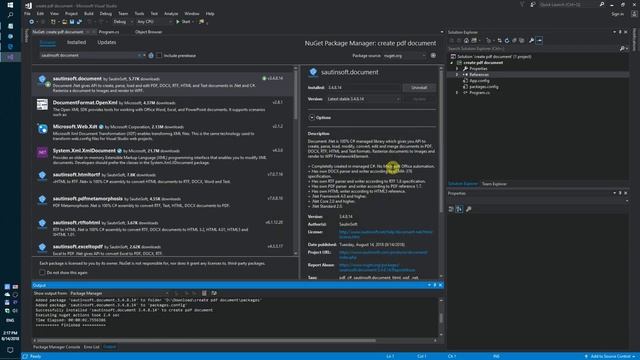This screenshot has height=360, width=640.
Task: Open the Show output from dropdown
Action: point(119,293)
